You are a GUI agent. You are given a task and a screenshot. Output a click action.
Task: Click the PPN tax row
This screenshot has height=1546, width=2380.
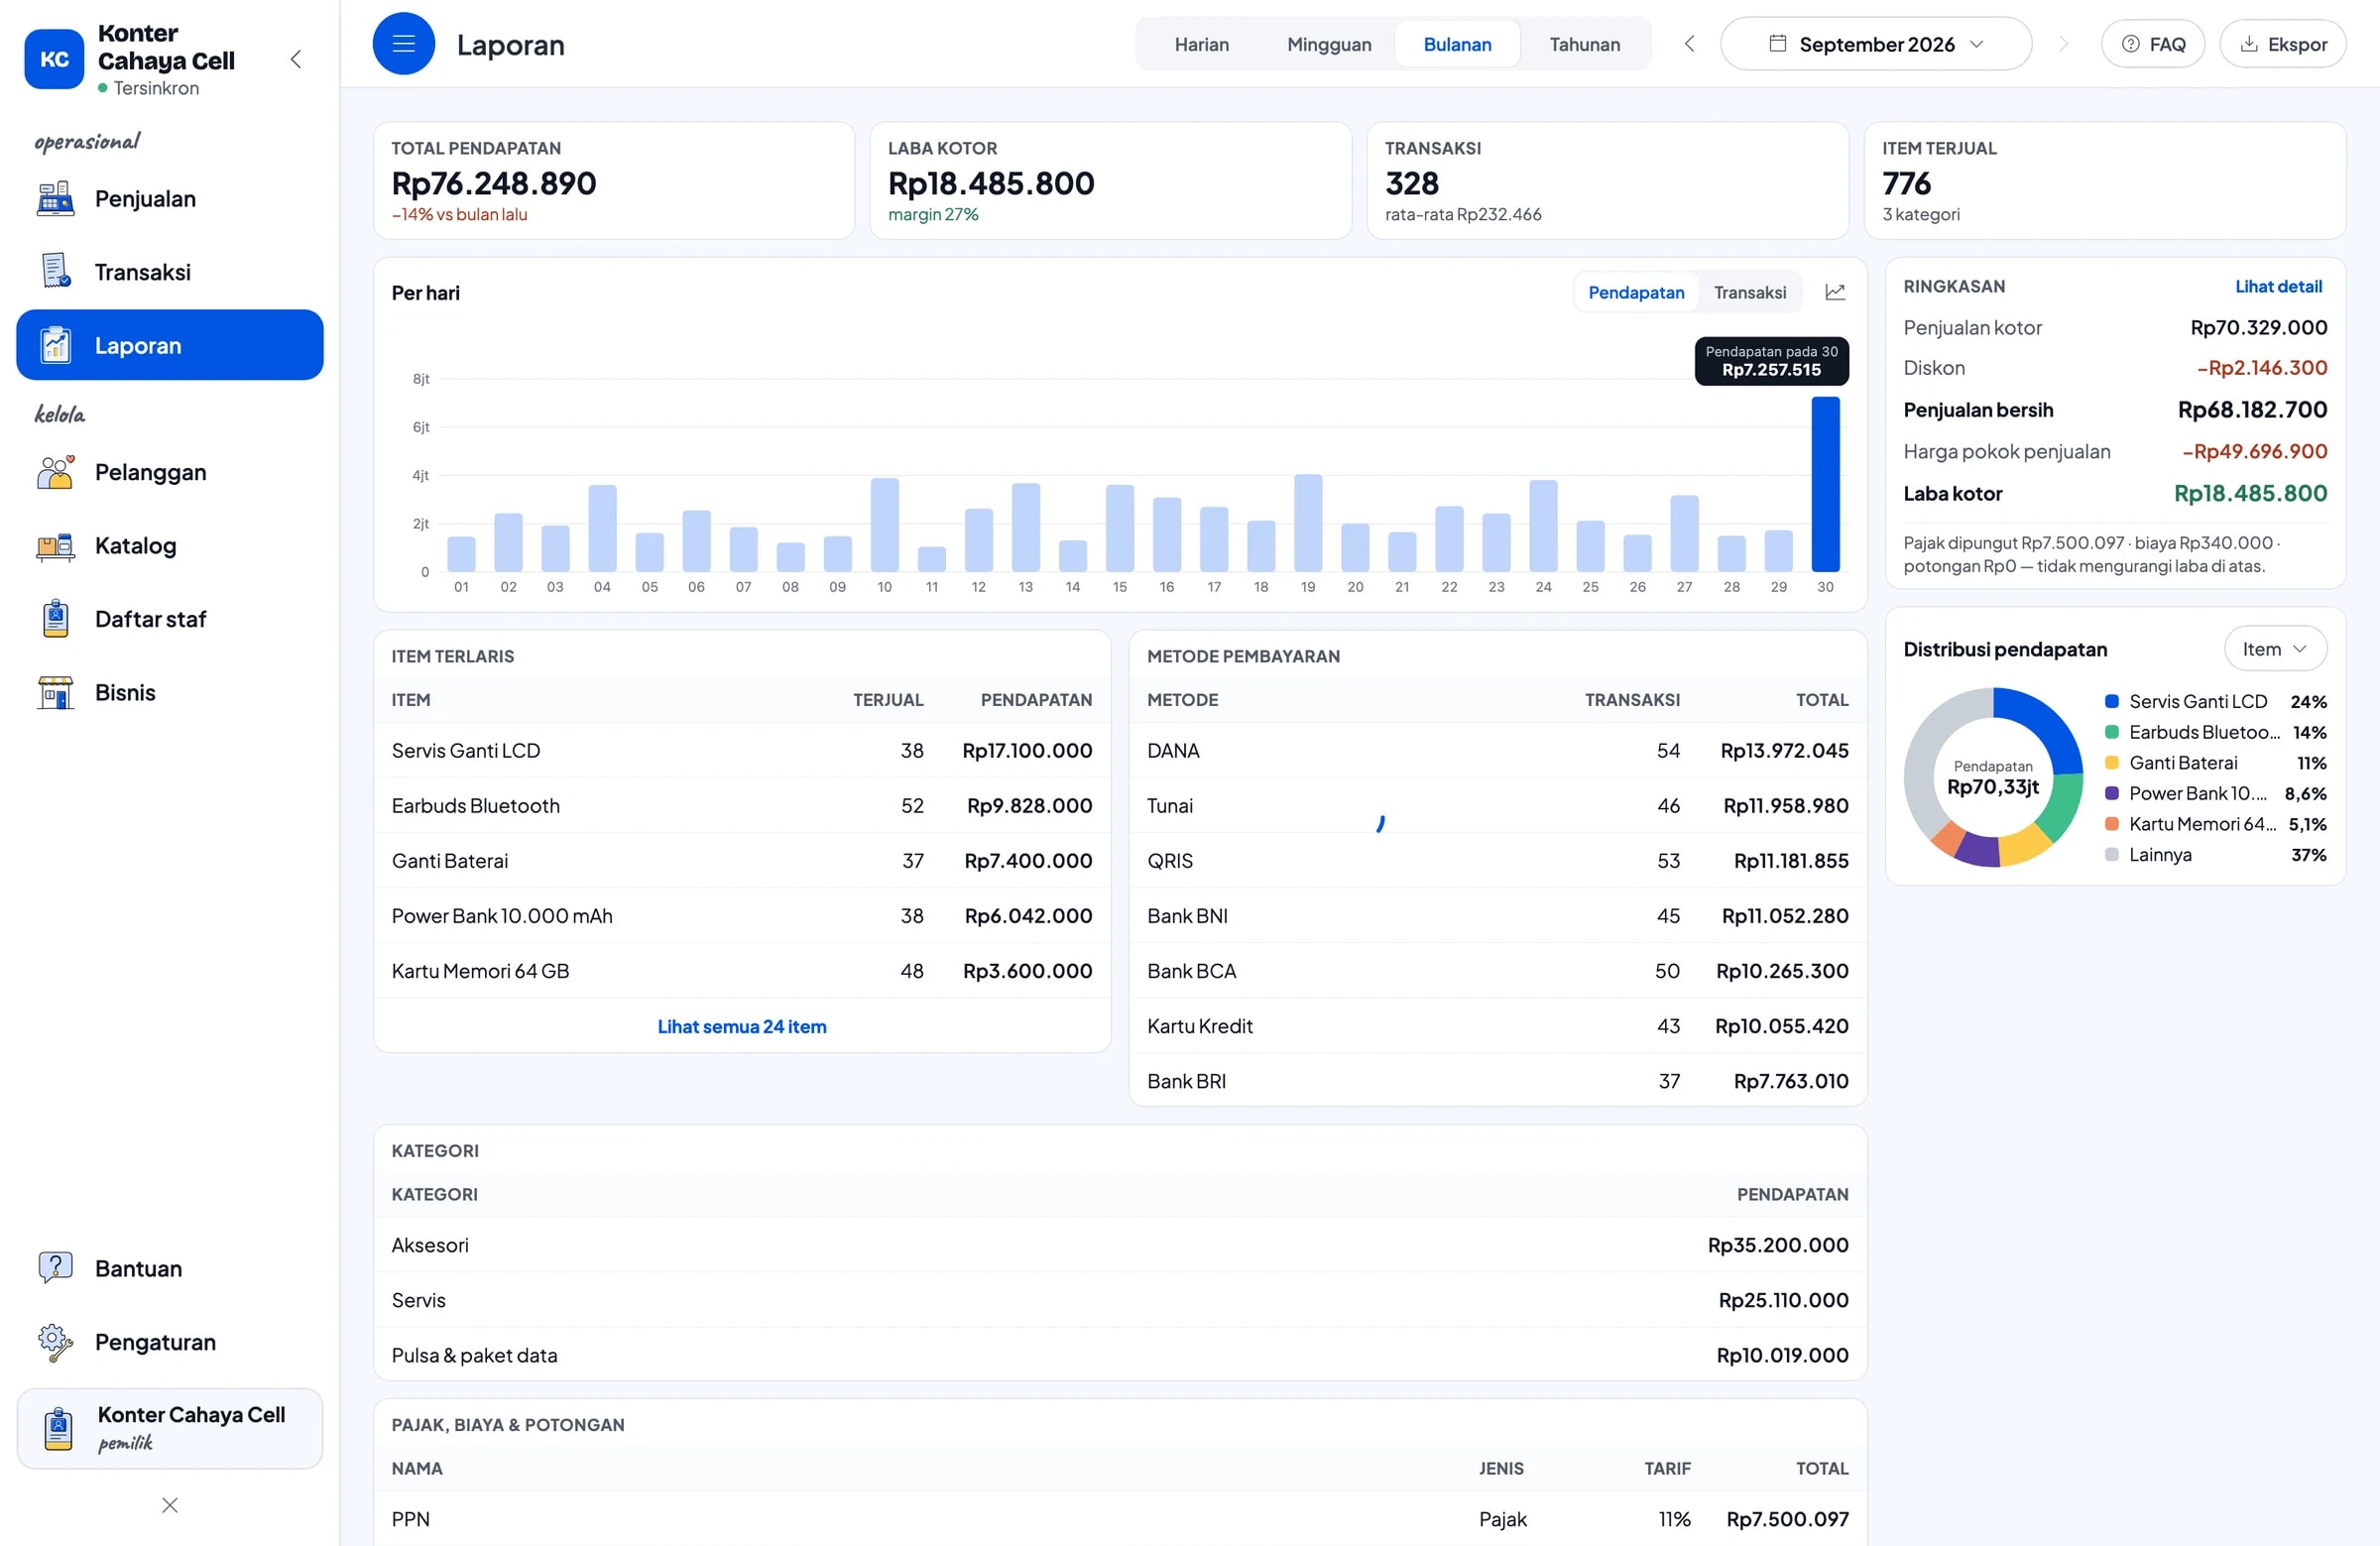point(1120,1519)
